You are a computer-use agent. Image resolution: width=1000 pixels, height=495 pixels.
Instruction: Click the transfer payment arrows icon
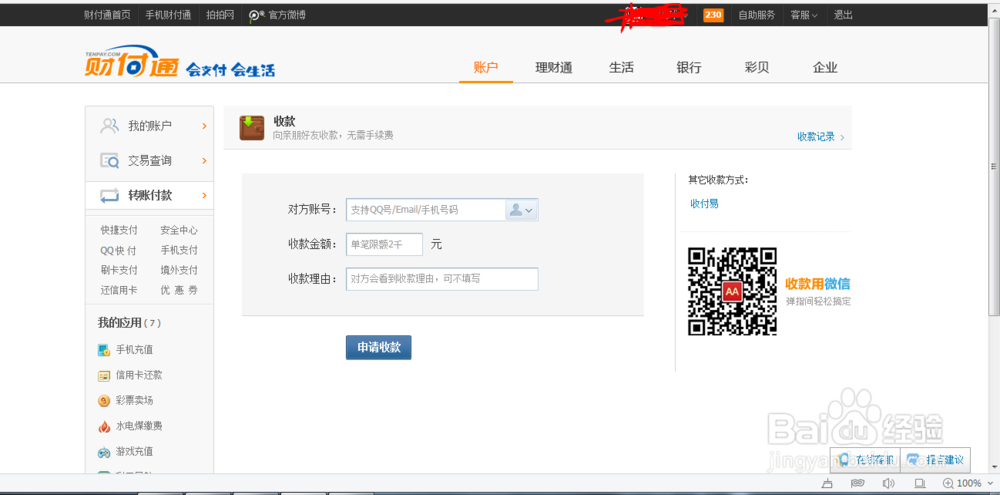click(x=109, y=196)
